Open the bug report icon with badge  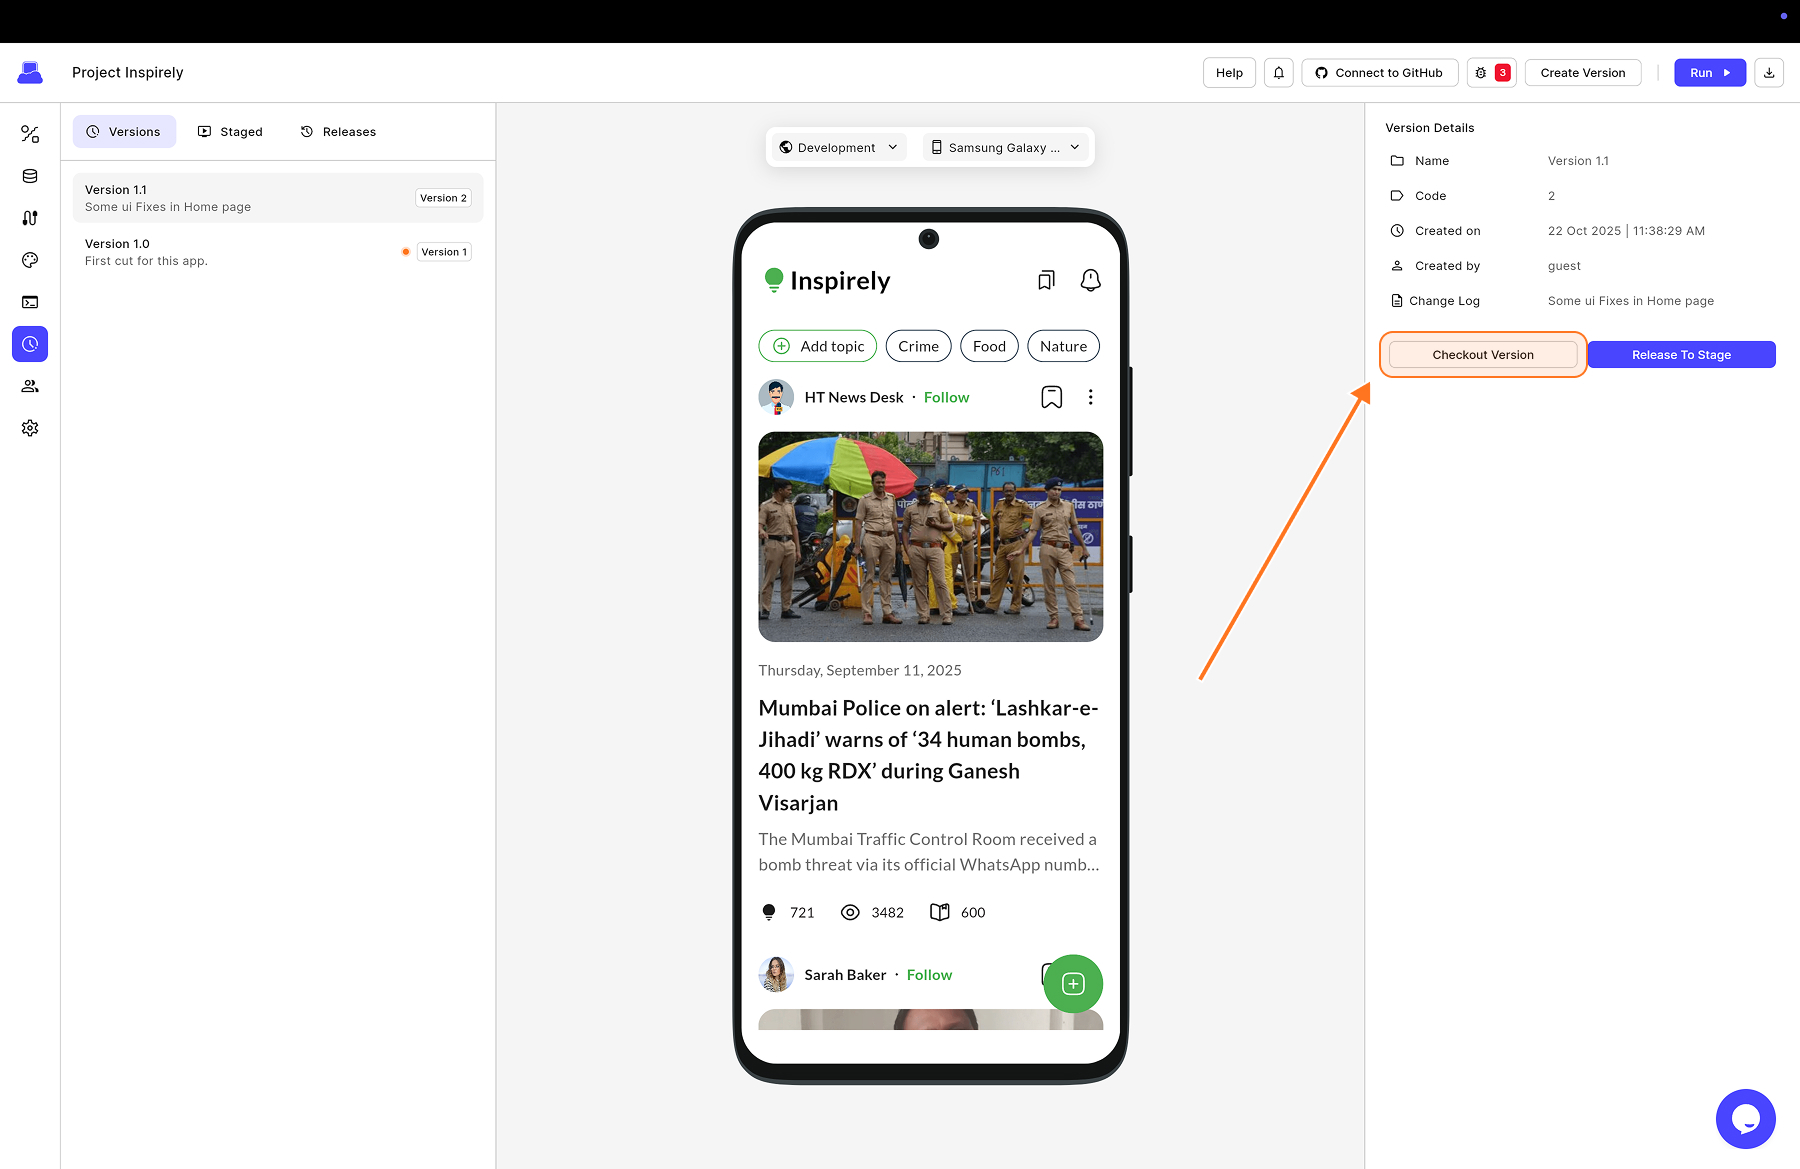coord(1491,73)
